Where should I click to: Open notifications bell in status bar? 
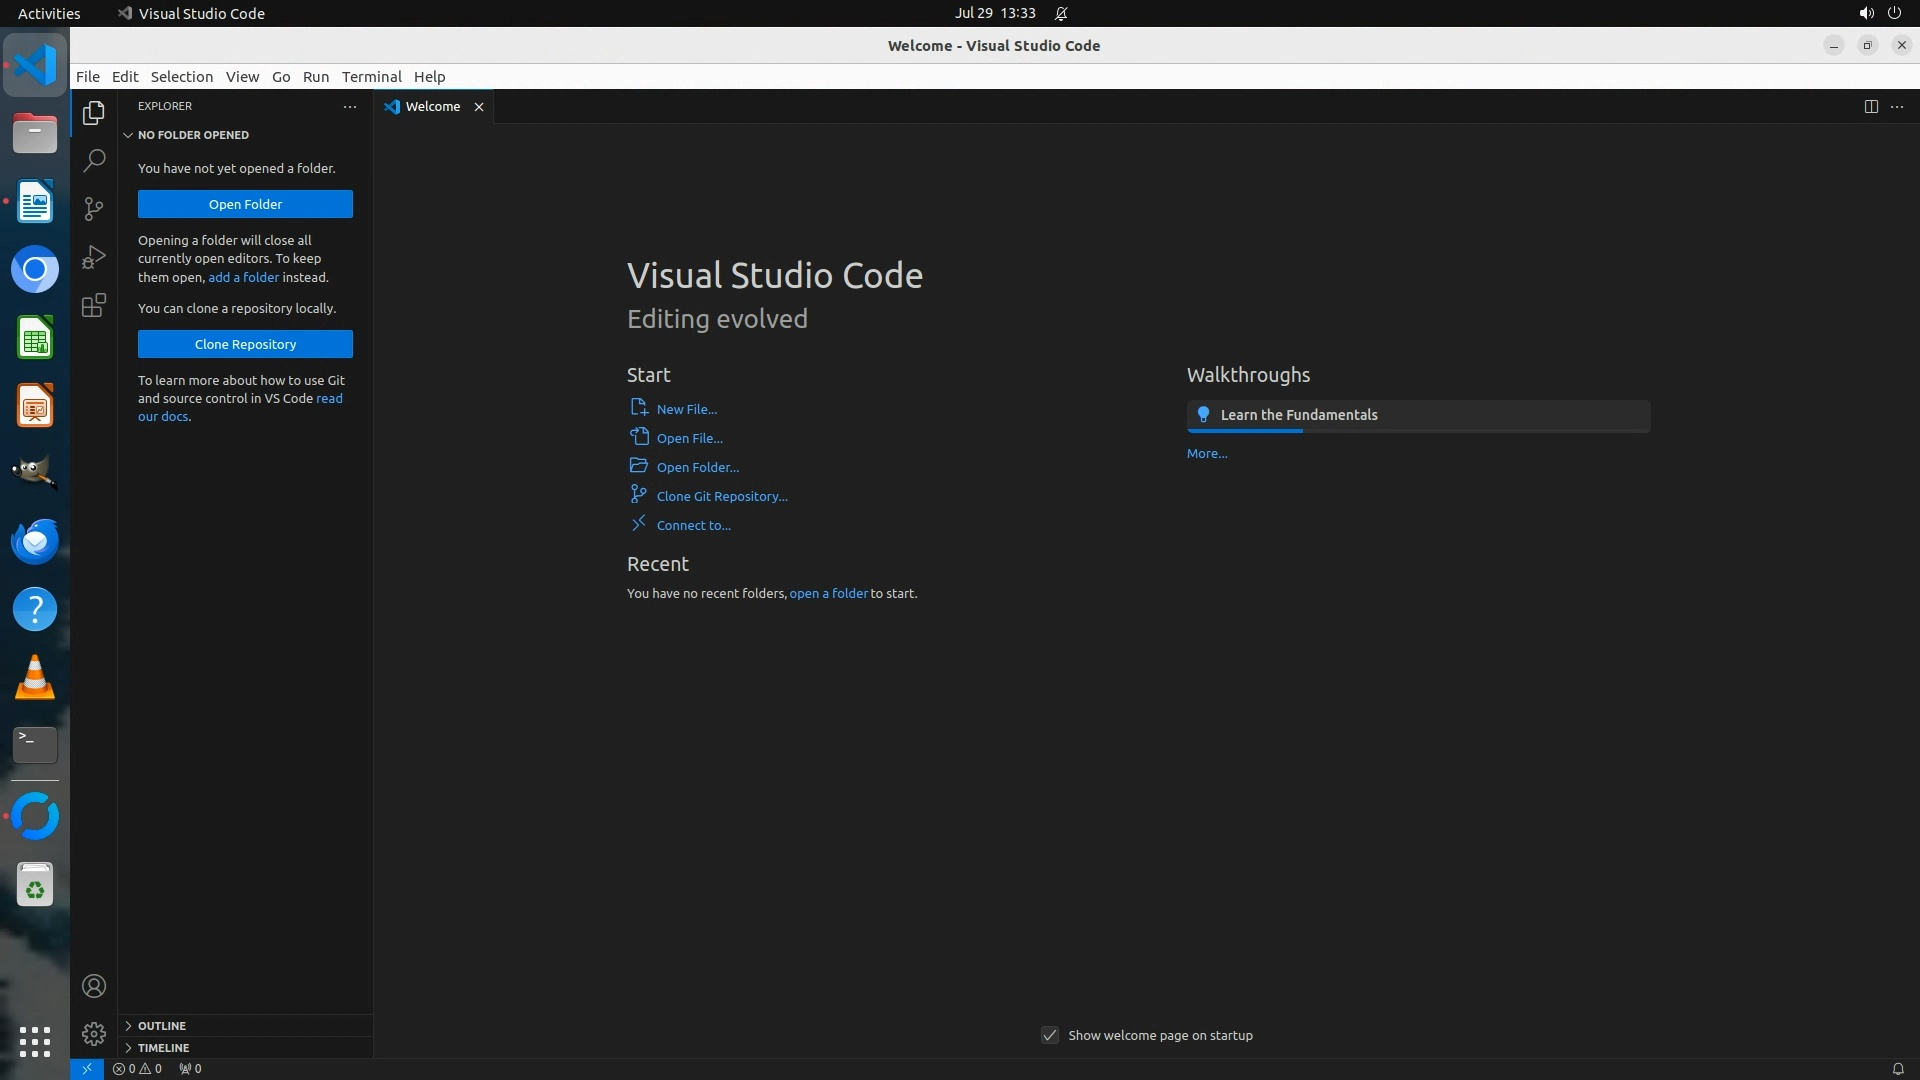point(1897,1068)
